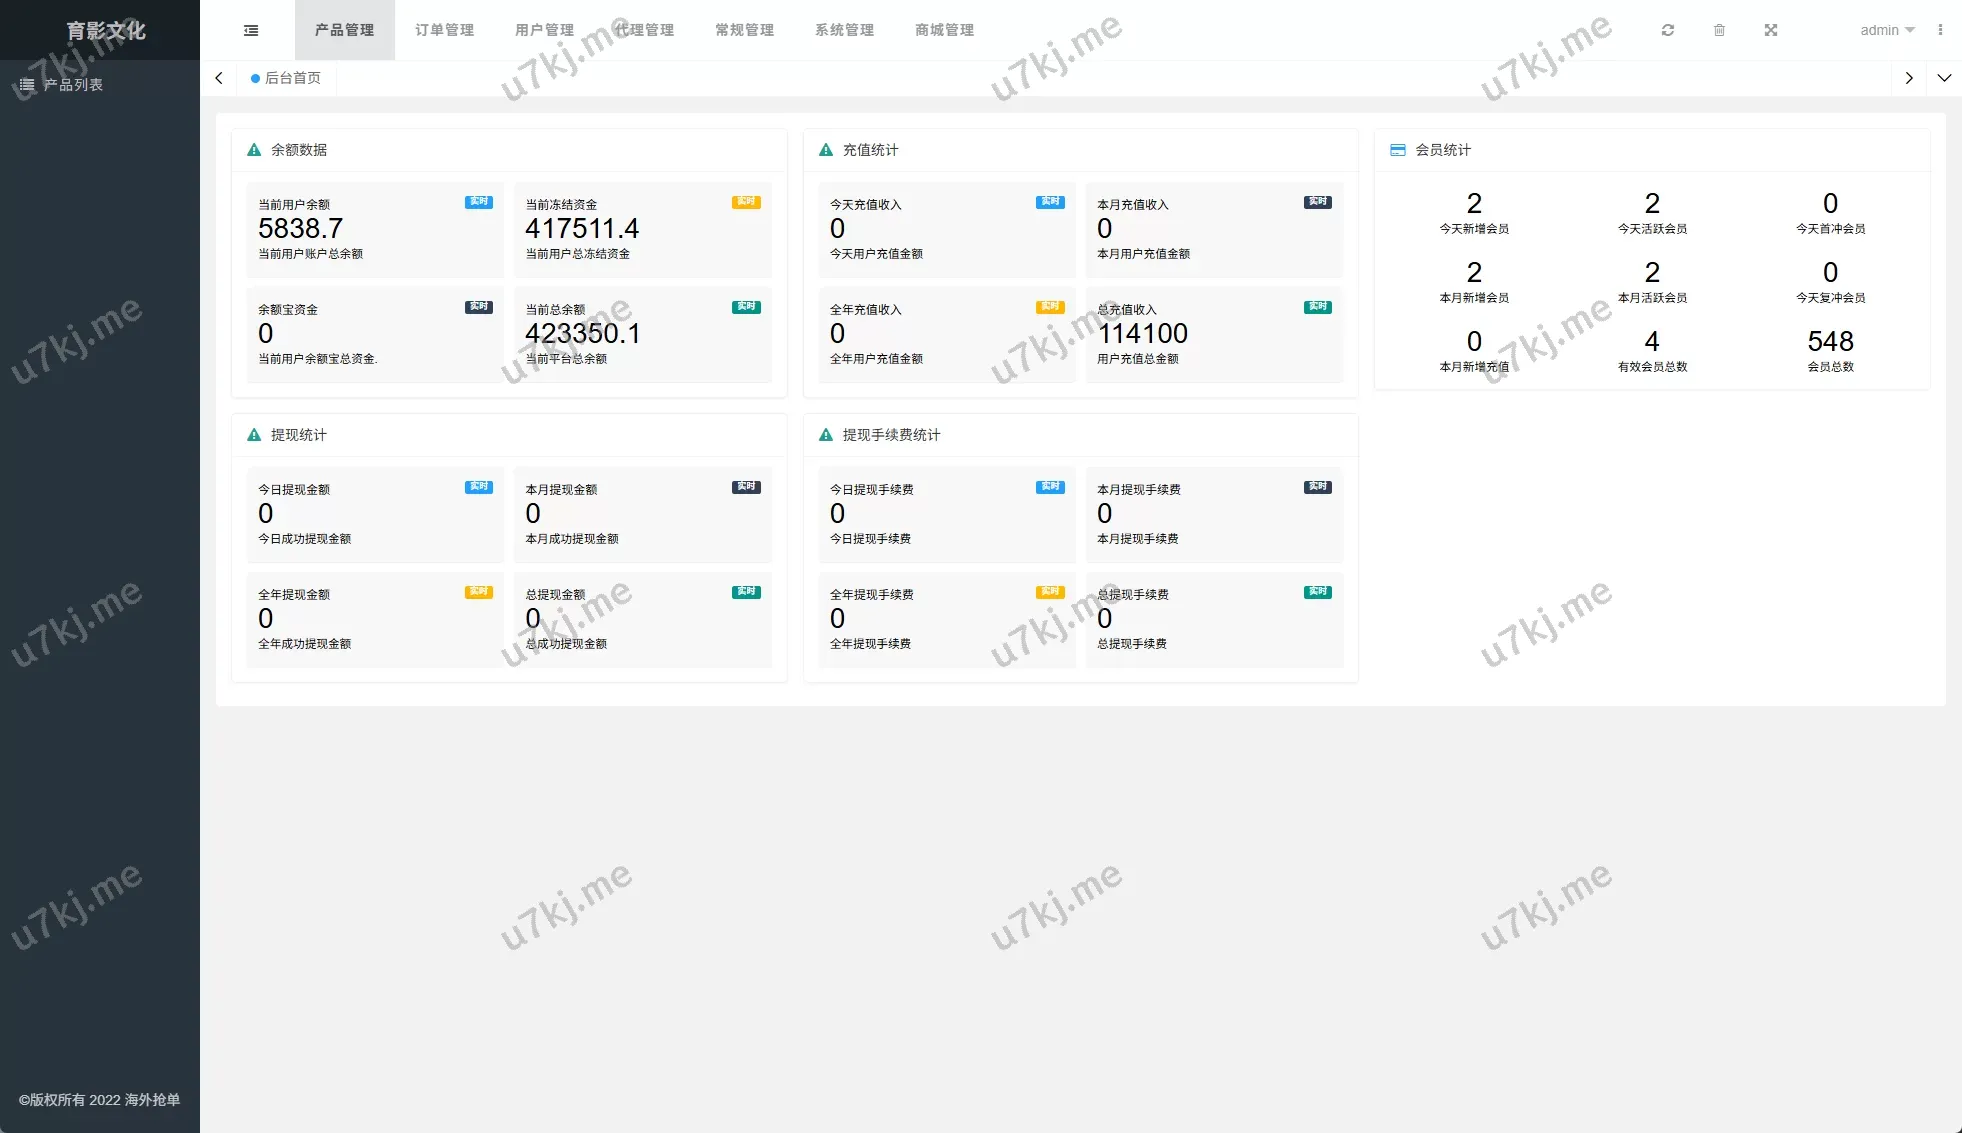Open the vertical three-dot more menu
The image size is (1962, 1133).
1940,30
